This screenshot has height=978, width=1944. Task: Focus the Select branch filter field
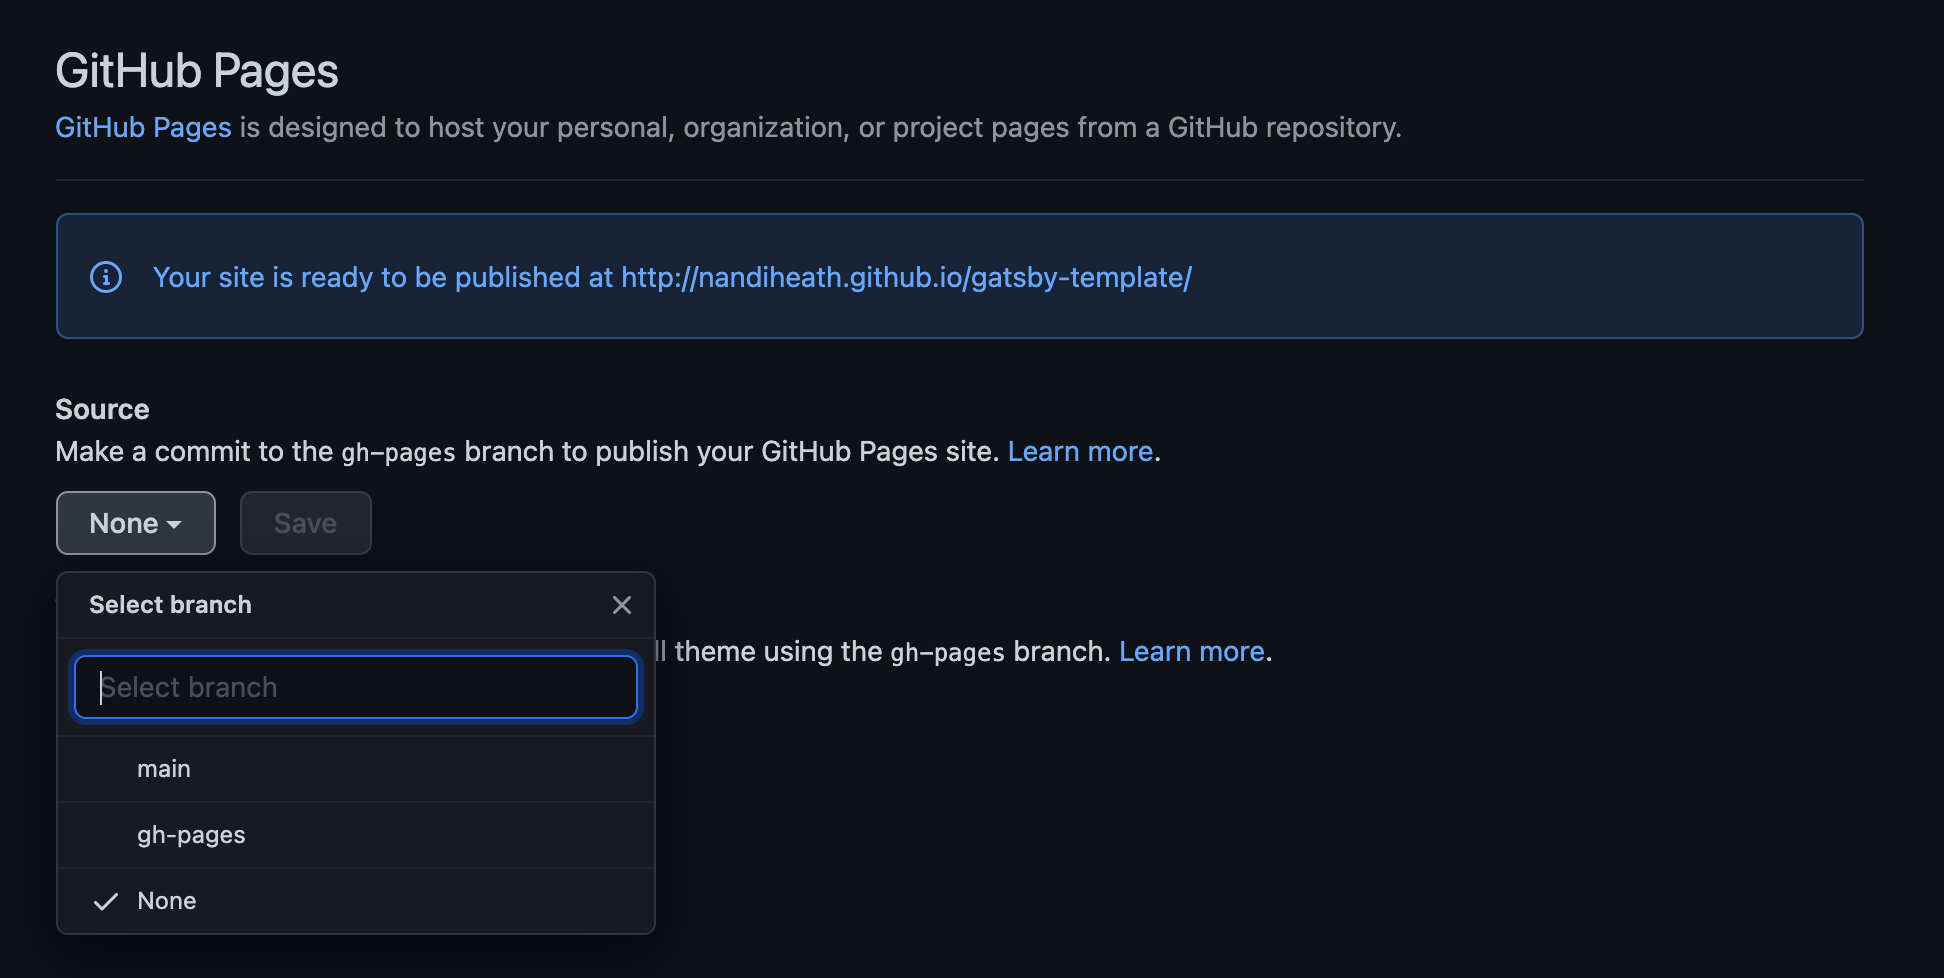(x=356, y=687)
